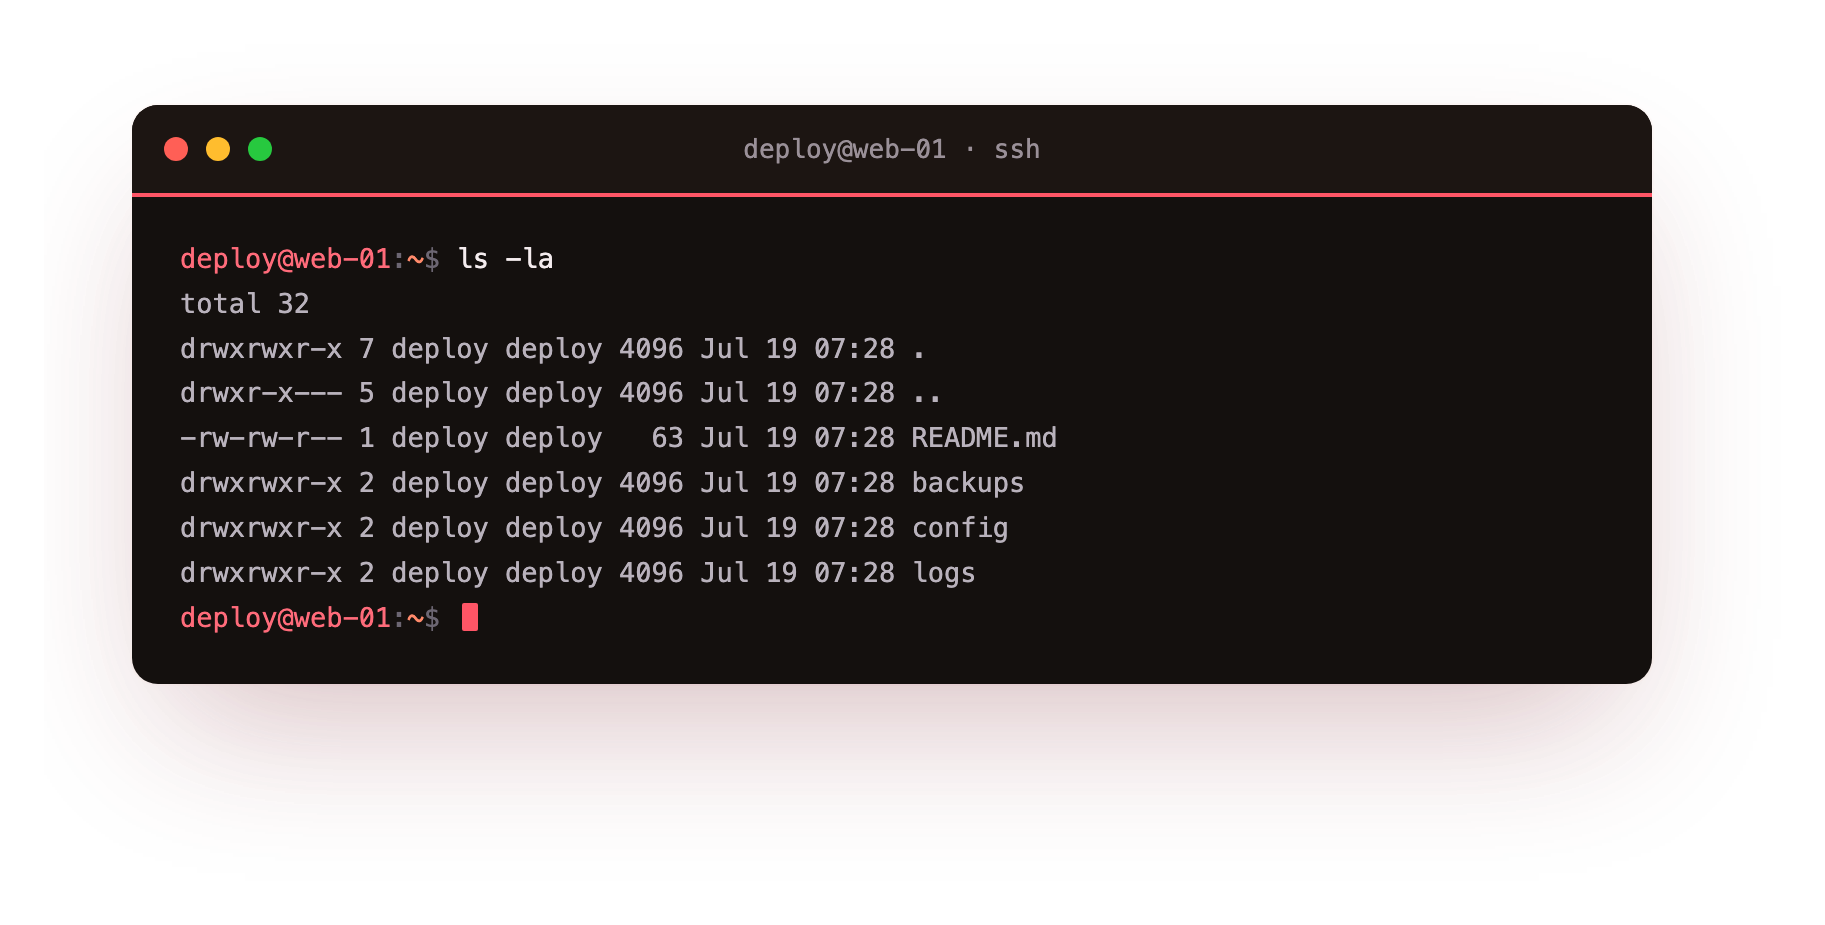The width and height of the screenshot is (1825, 925).
Task: Click the pink cursor block at the prompt
Action: [470, 618]
